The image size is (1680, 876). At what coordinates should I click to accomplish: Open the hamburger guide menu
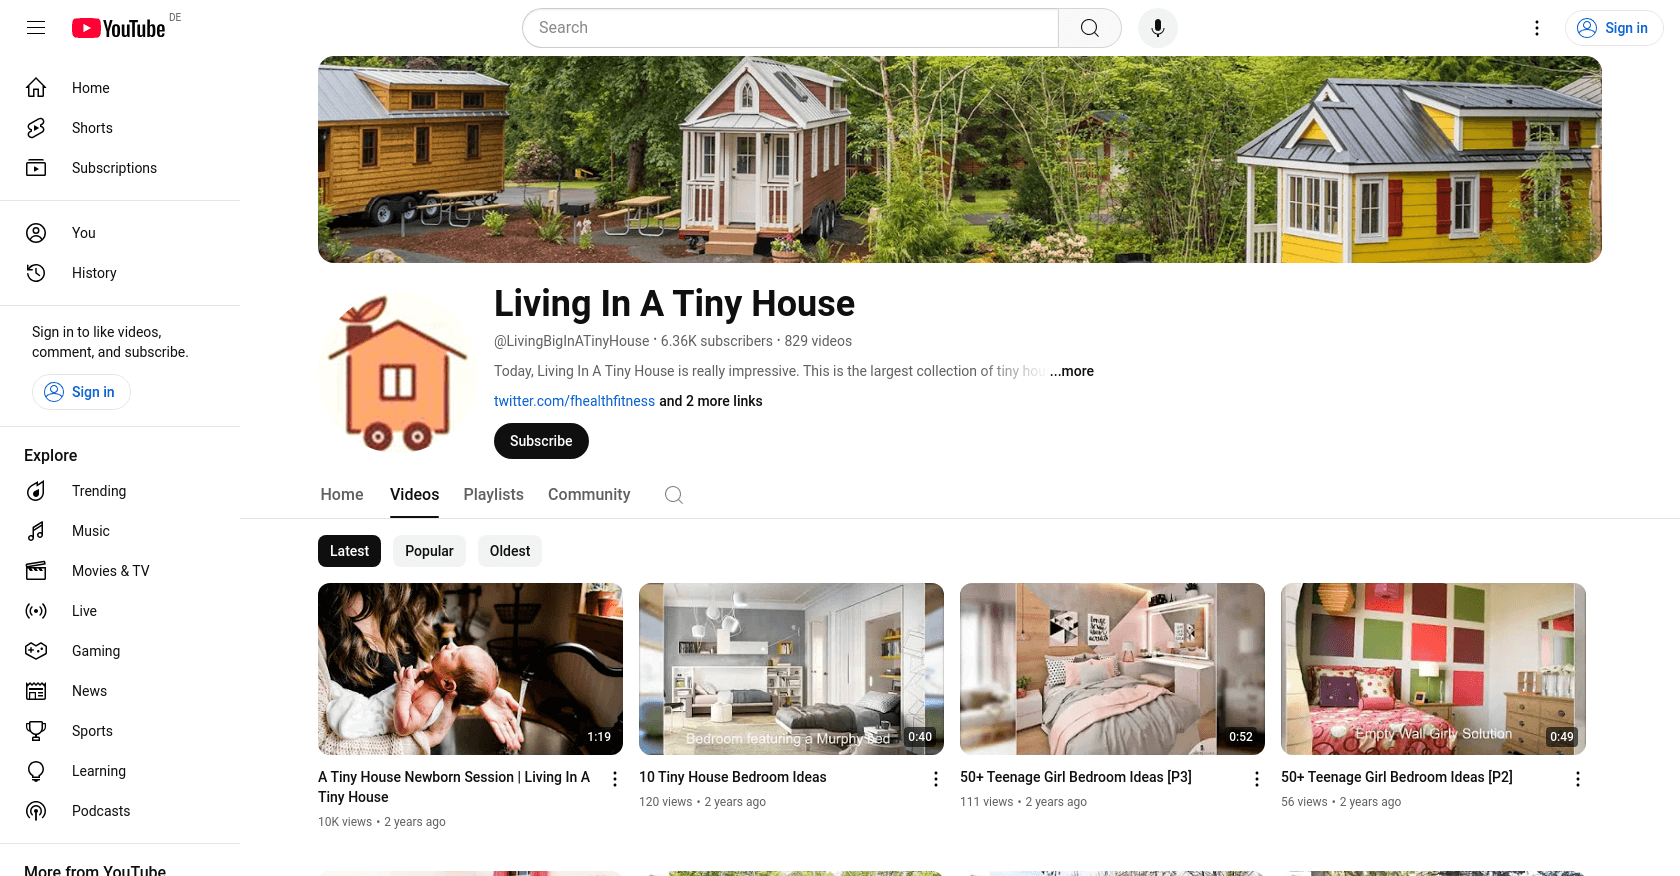coord(36,28)
